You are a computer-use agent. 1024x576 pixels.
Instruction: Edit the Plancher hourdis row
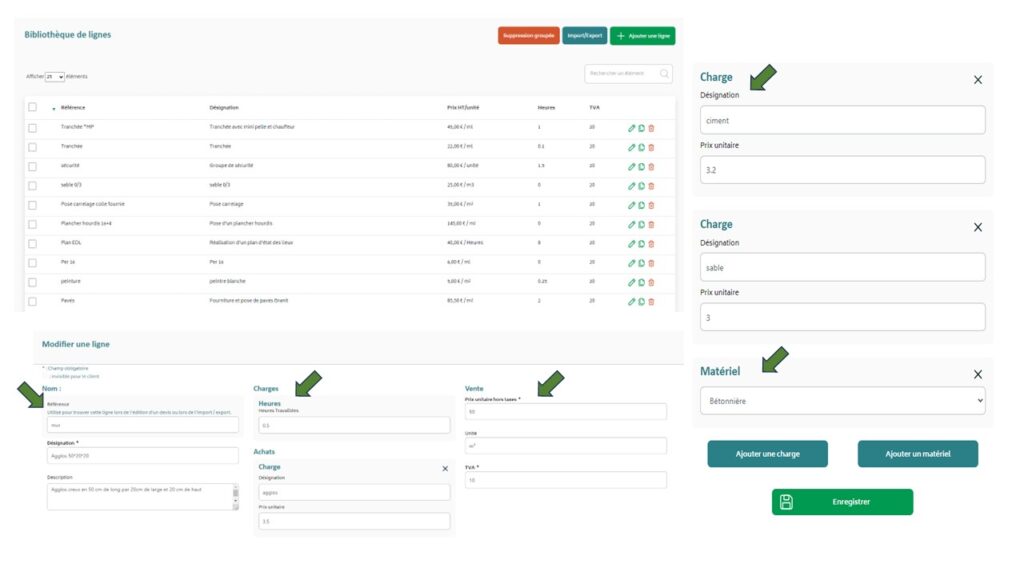tap(632, 225)
